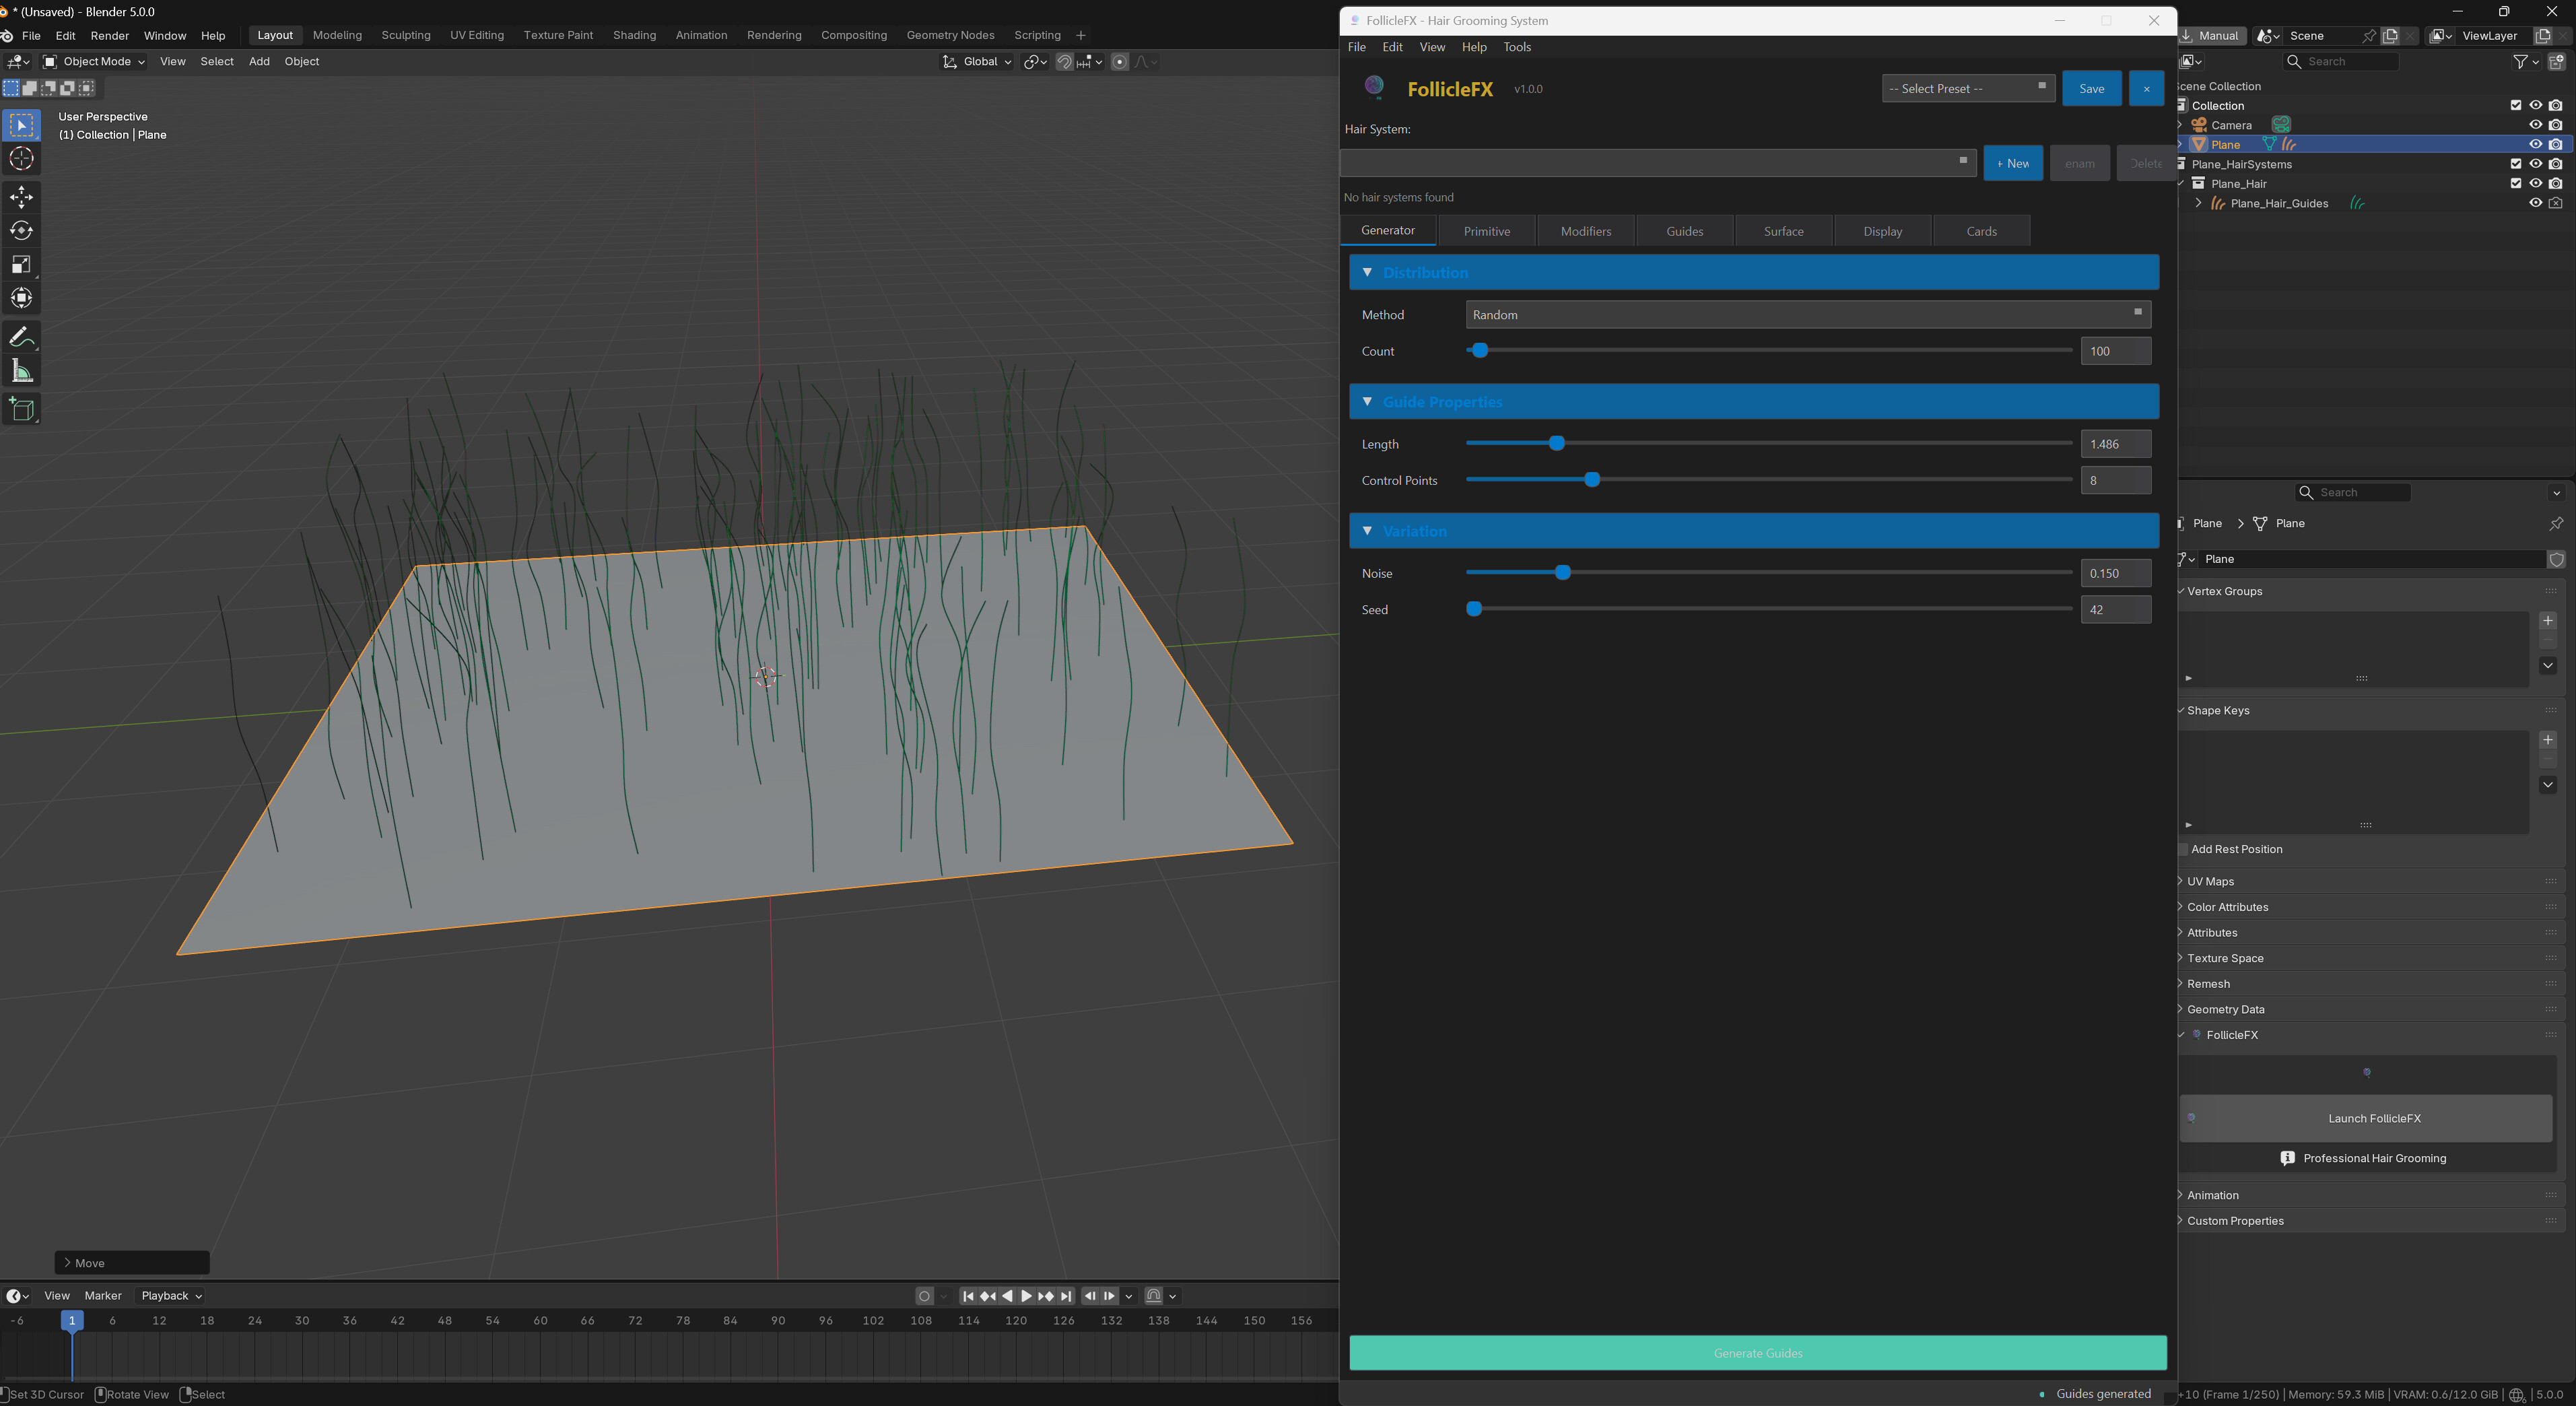Select the Cursor tool in Blender toolbar
This screenshot has height=1406, width=2576.
pos(21,159)
